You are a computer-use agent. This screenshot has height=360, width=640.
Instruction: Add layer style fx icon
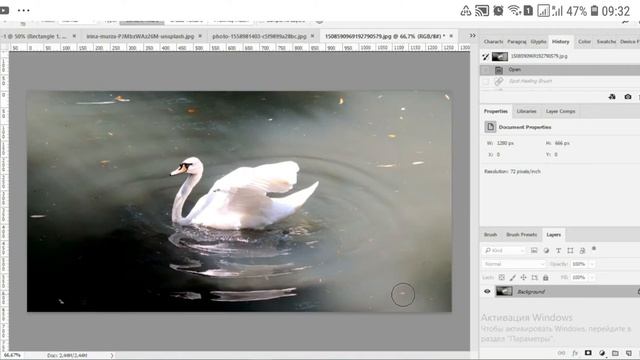pyautogui.click(x=575, y=353)
